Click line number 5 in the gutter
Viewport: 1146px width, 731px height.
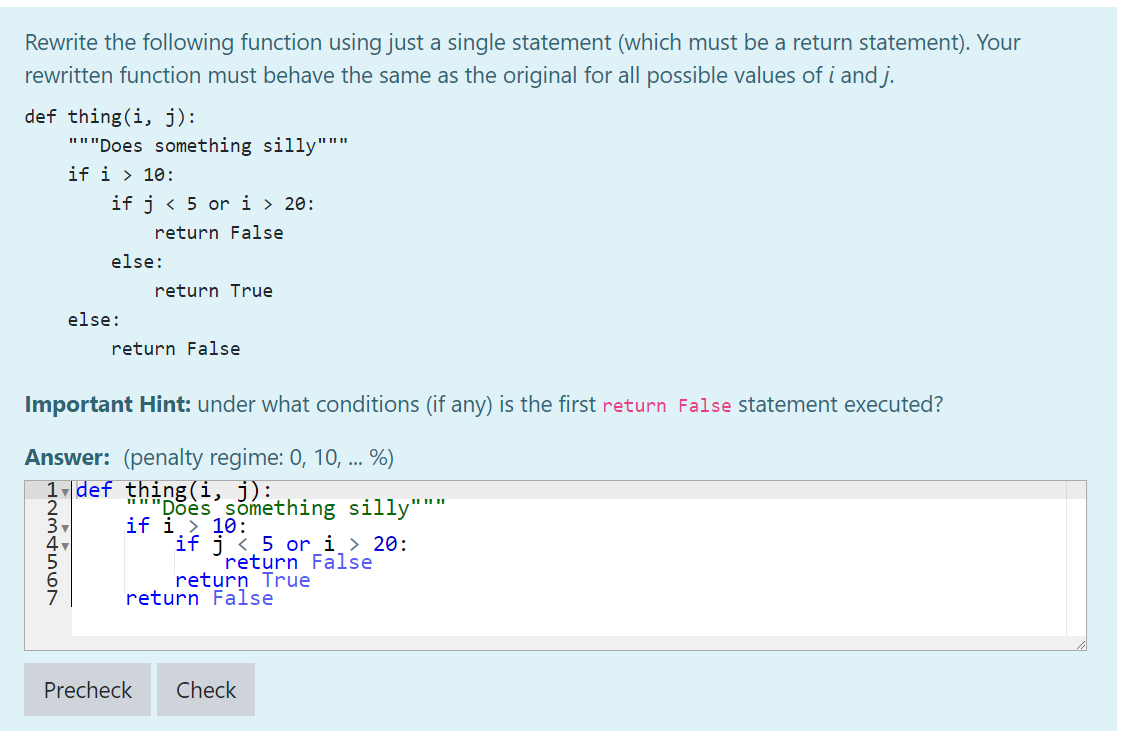click(x=52, y=562)
